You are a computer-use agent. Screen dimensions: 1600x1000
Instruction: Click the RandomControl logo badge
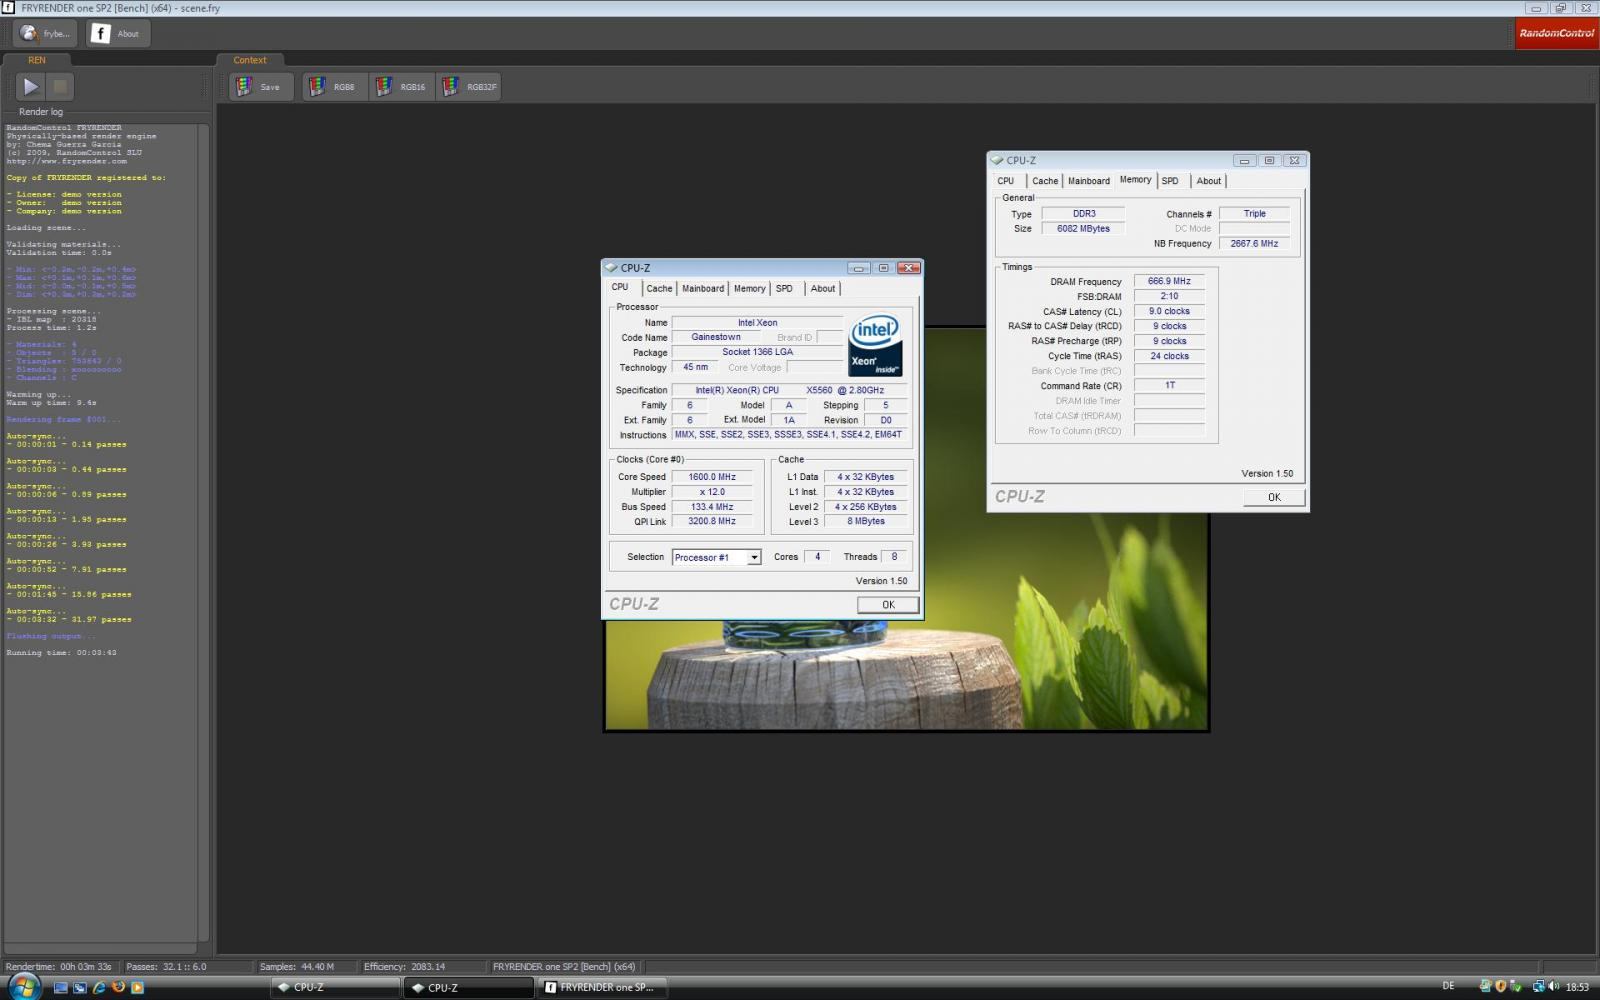[x=1556, y=33]
